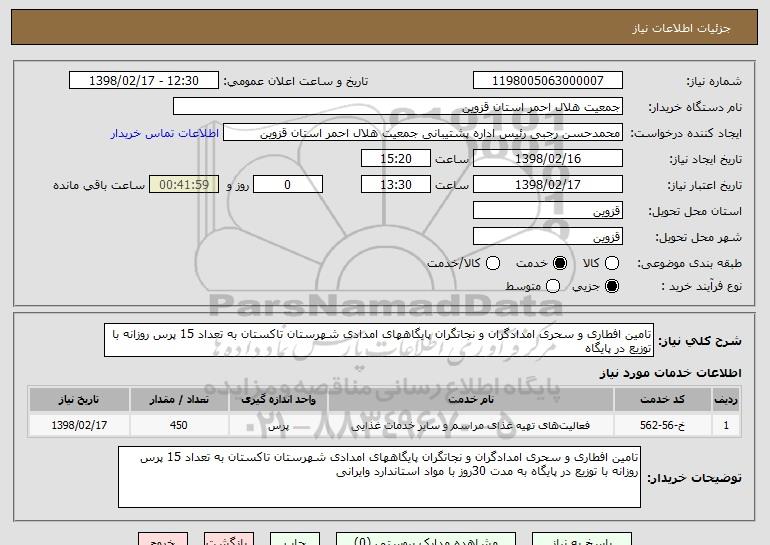Focus the شهر محل تحویل field
The width and height of the screenshot is (770, 545).
click(546, 237)
